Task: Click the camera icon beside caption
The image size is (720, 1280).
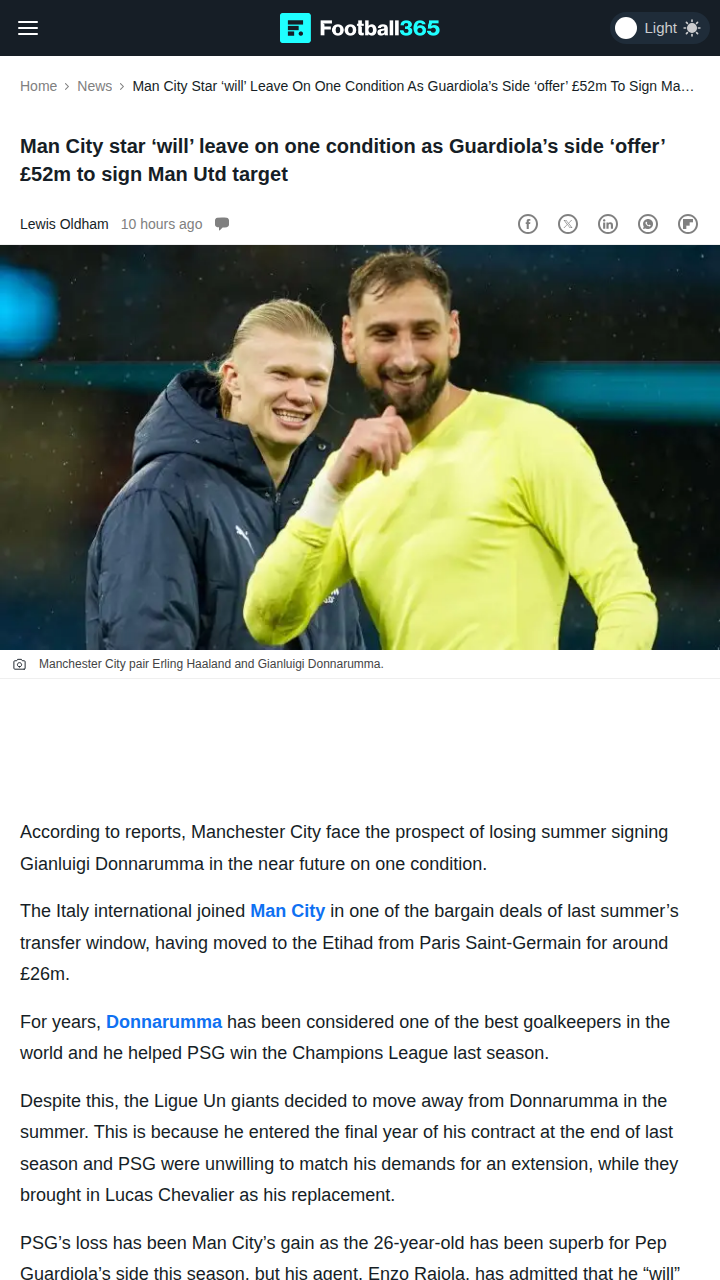Action: [19, 664]
